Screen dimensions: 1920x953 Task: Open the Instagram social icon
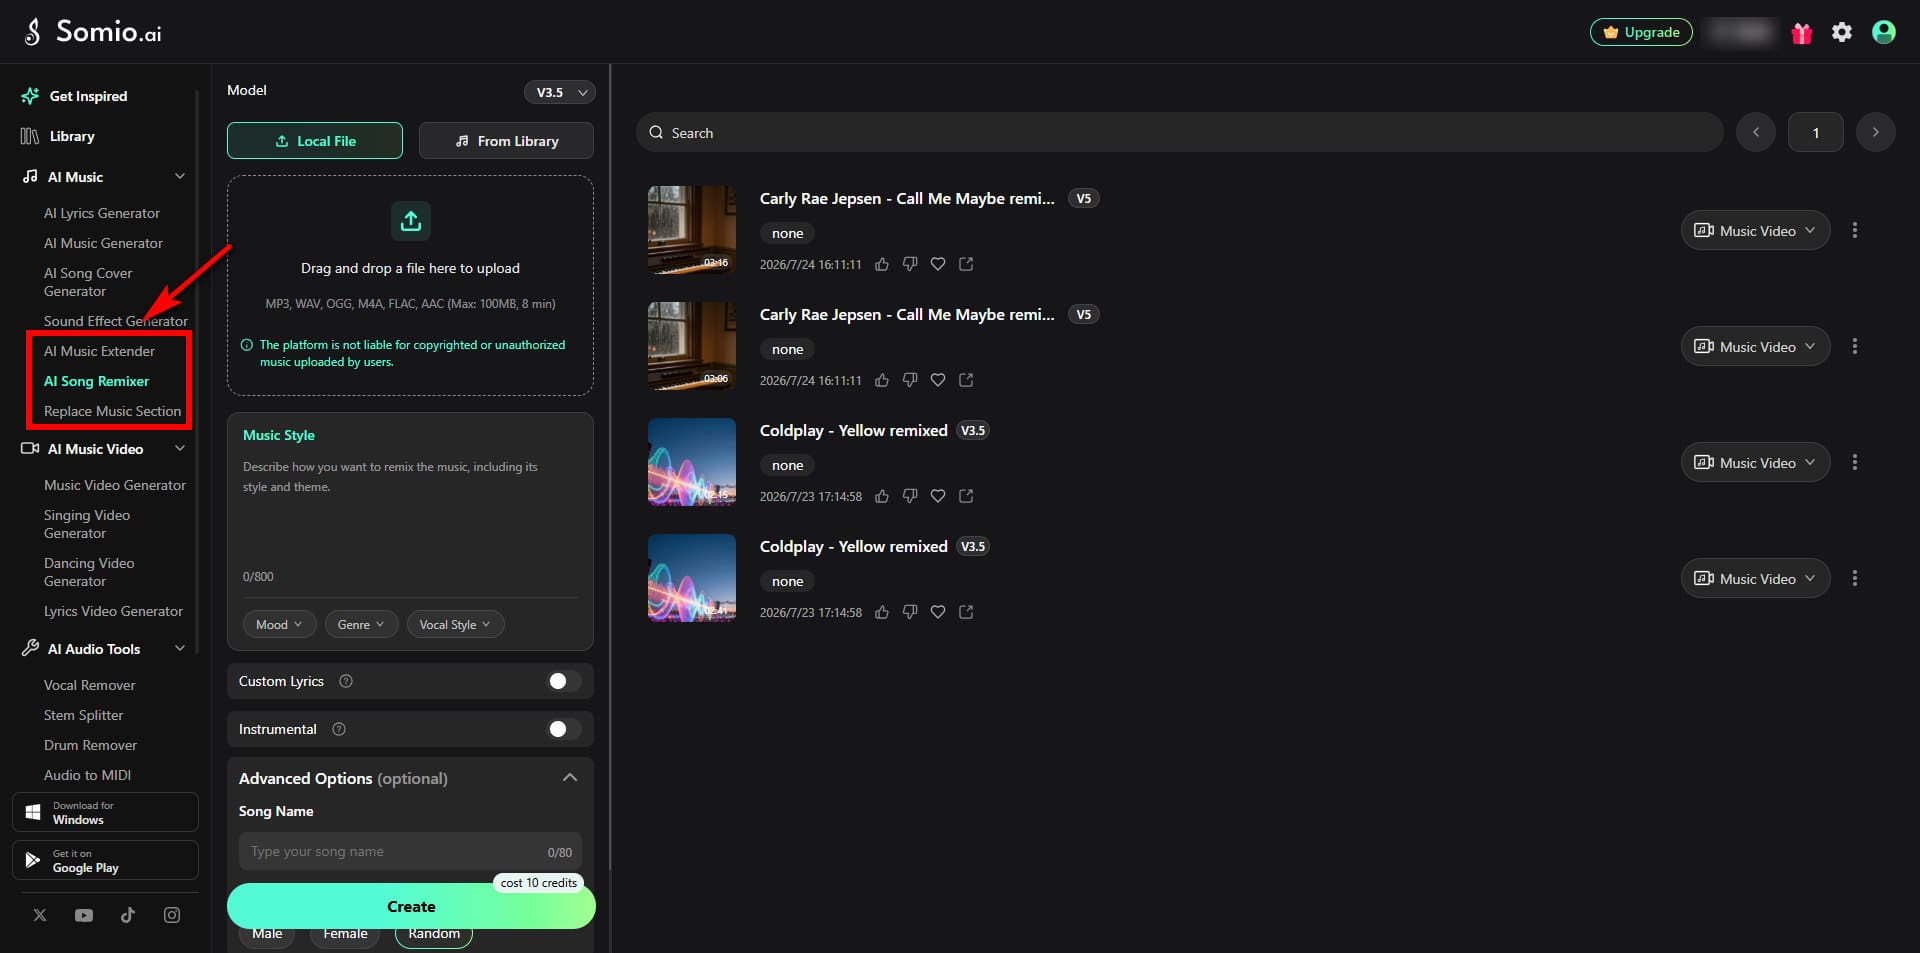(x=172, y=915)
